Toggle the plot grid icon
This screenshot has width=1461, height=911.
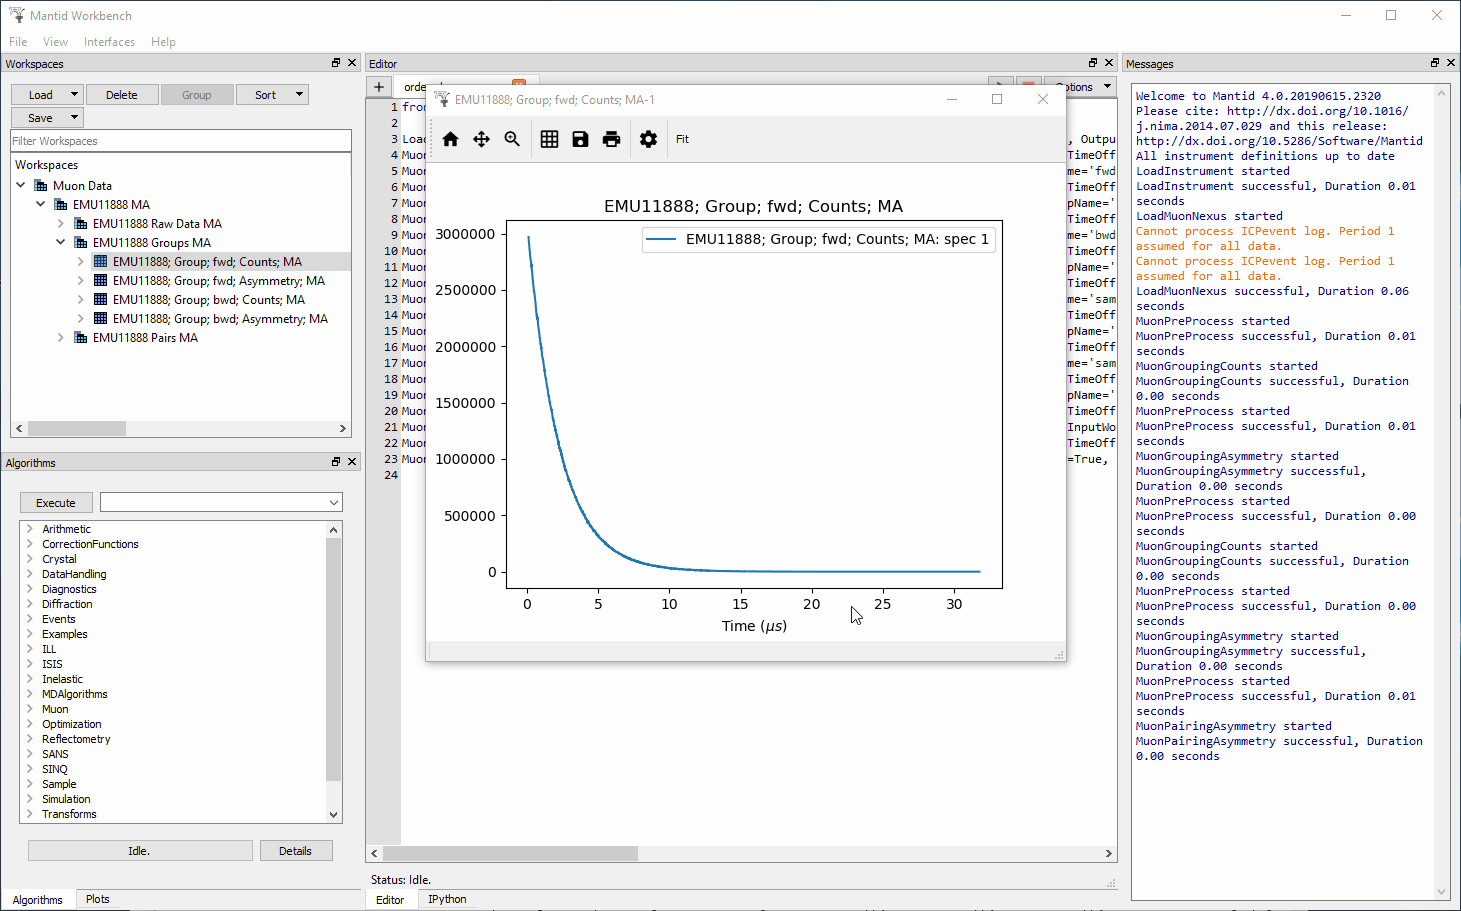[x=549, y=139]
